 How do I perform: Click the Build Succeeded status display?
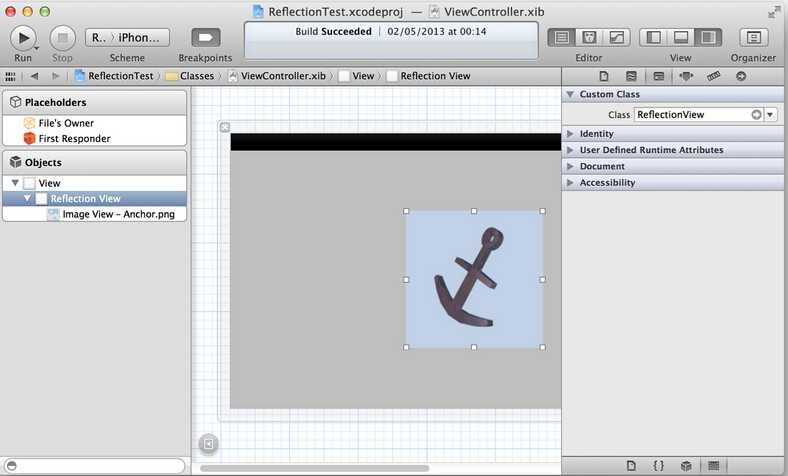coord(391,40)
